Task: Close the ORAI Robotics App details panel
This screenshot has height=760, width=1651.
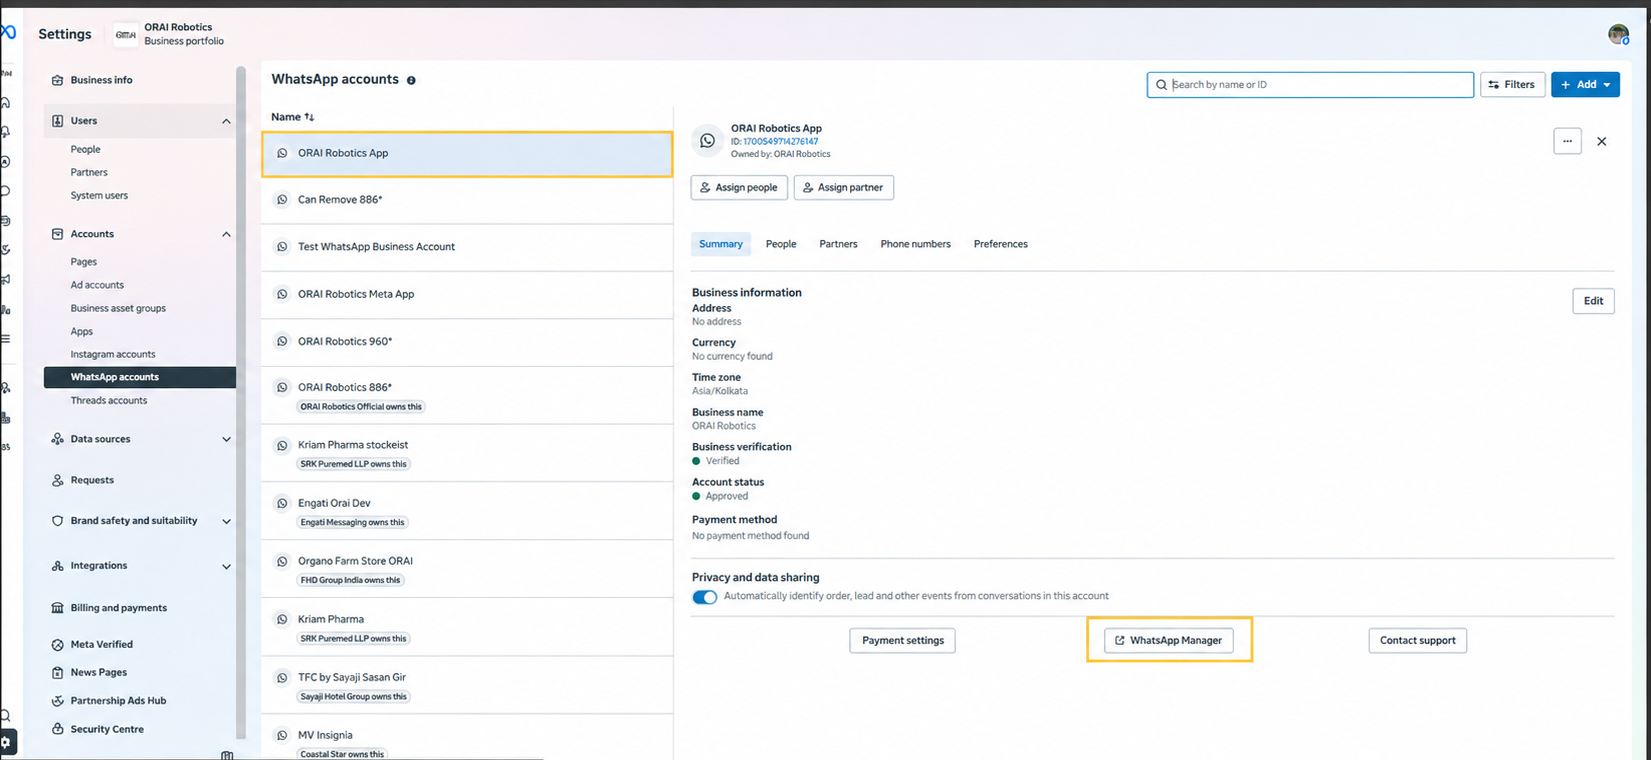Action: pyautogui.click(x=1602, y=141)
